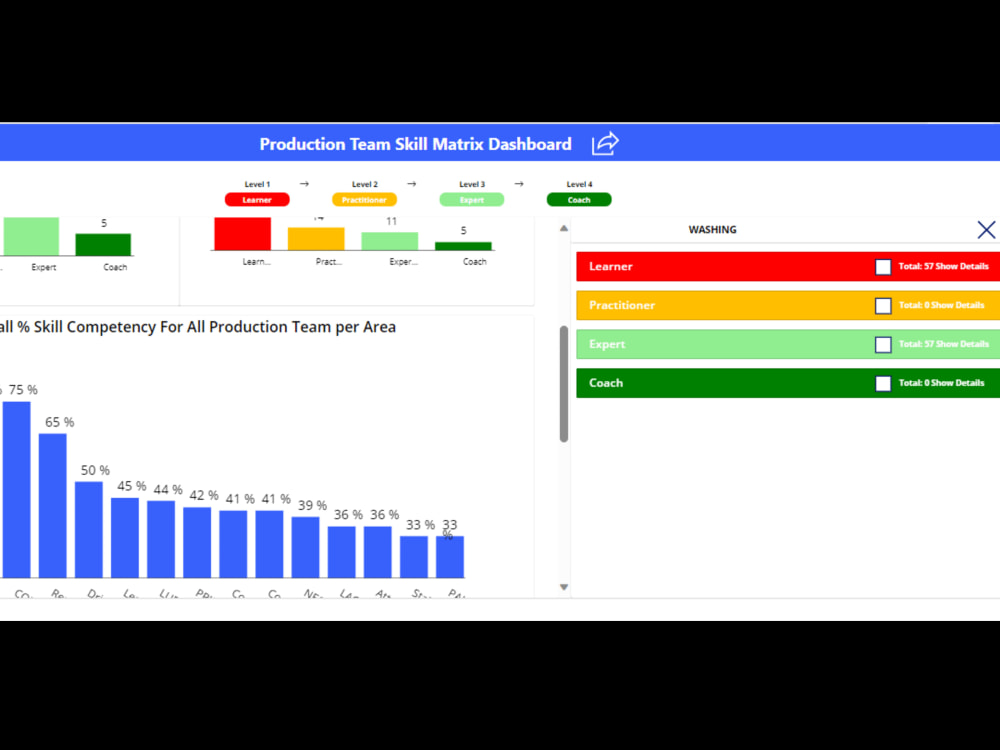Click the dashboard title text
Screen dimensions: 1000x750
coord(415,144)
